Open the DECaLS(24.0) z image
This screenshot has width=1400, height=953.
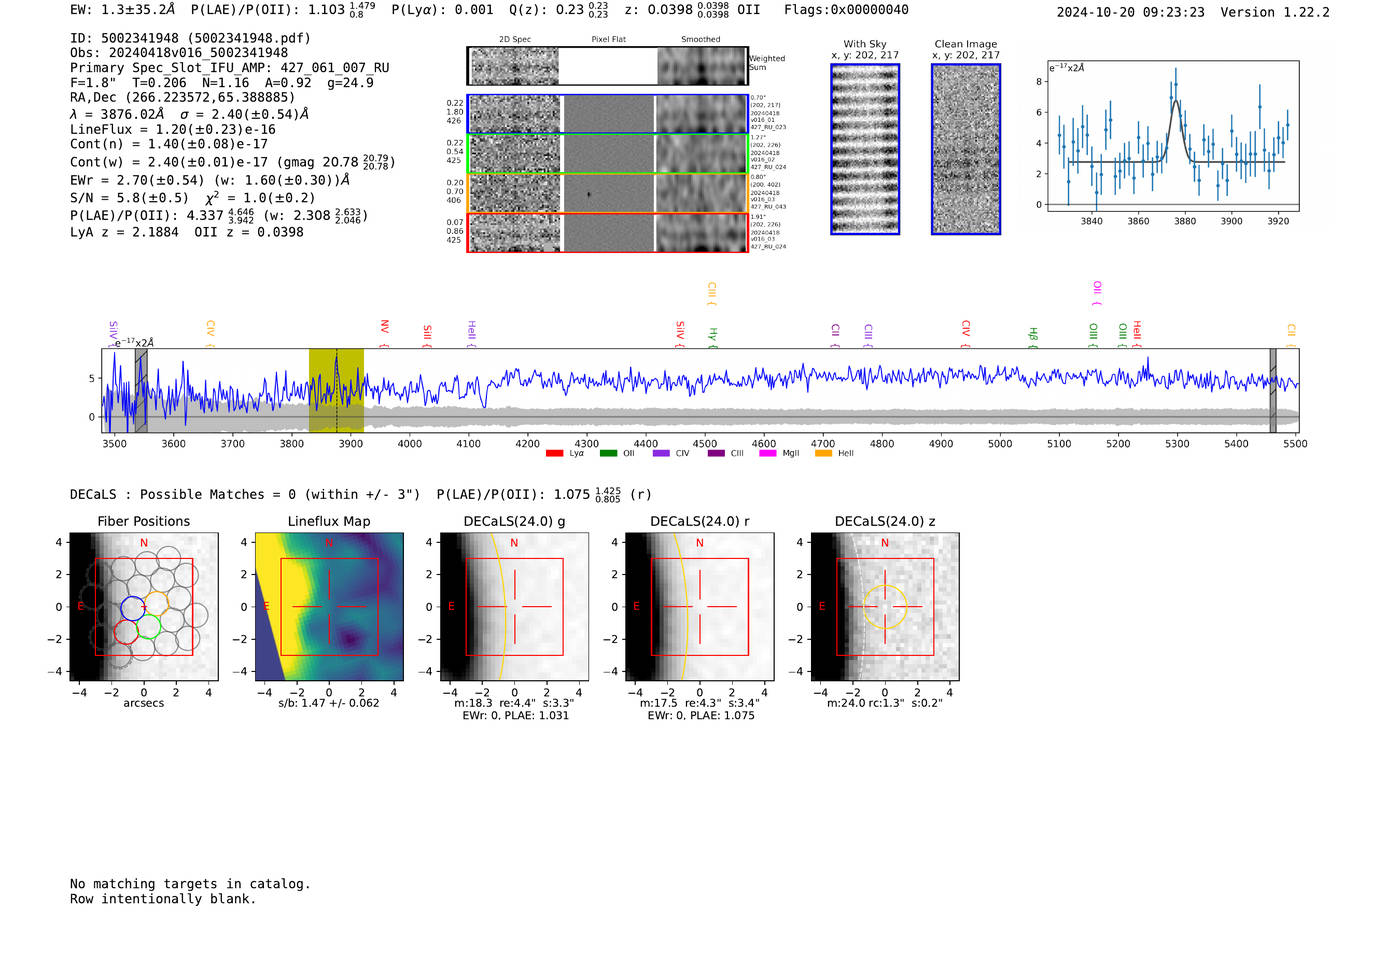pos(884,607)
